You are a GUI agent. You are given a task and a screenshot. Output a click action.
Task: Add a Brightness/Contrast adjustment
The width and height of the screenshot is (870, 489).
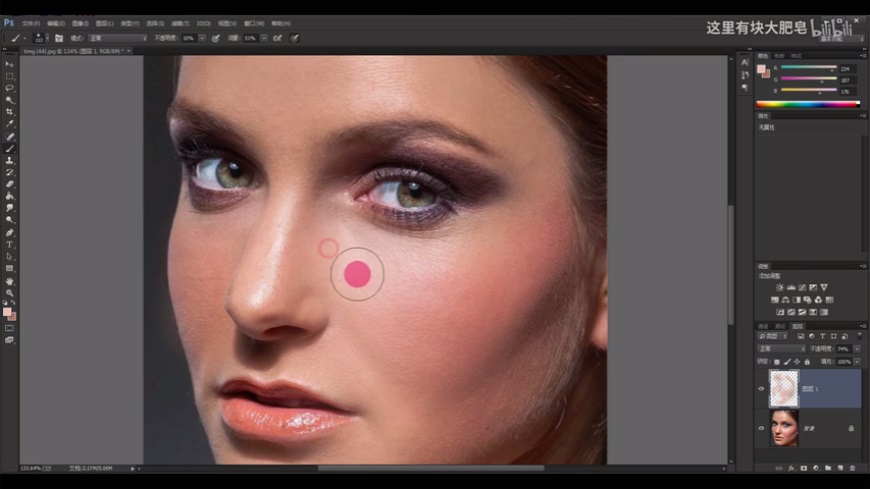(x=779, y=287)
